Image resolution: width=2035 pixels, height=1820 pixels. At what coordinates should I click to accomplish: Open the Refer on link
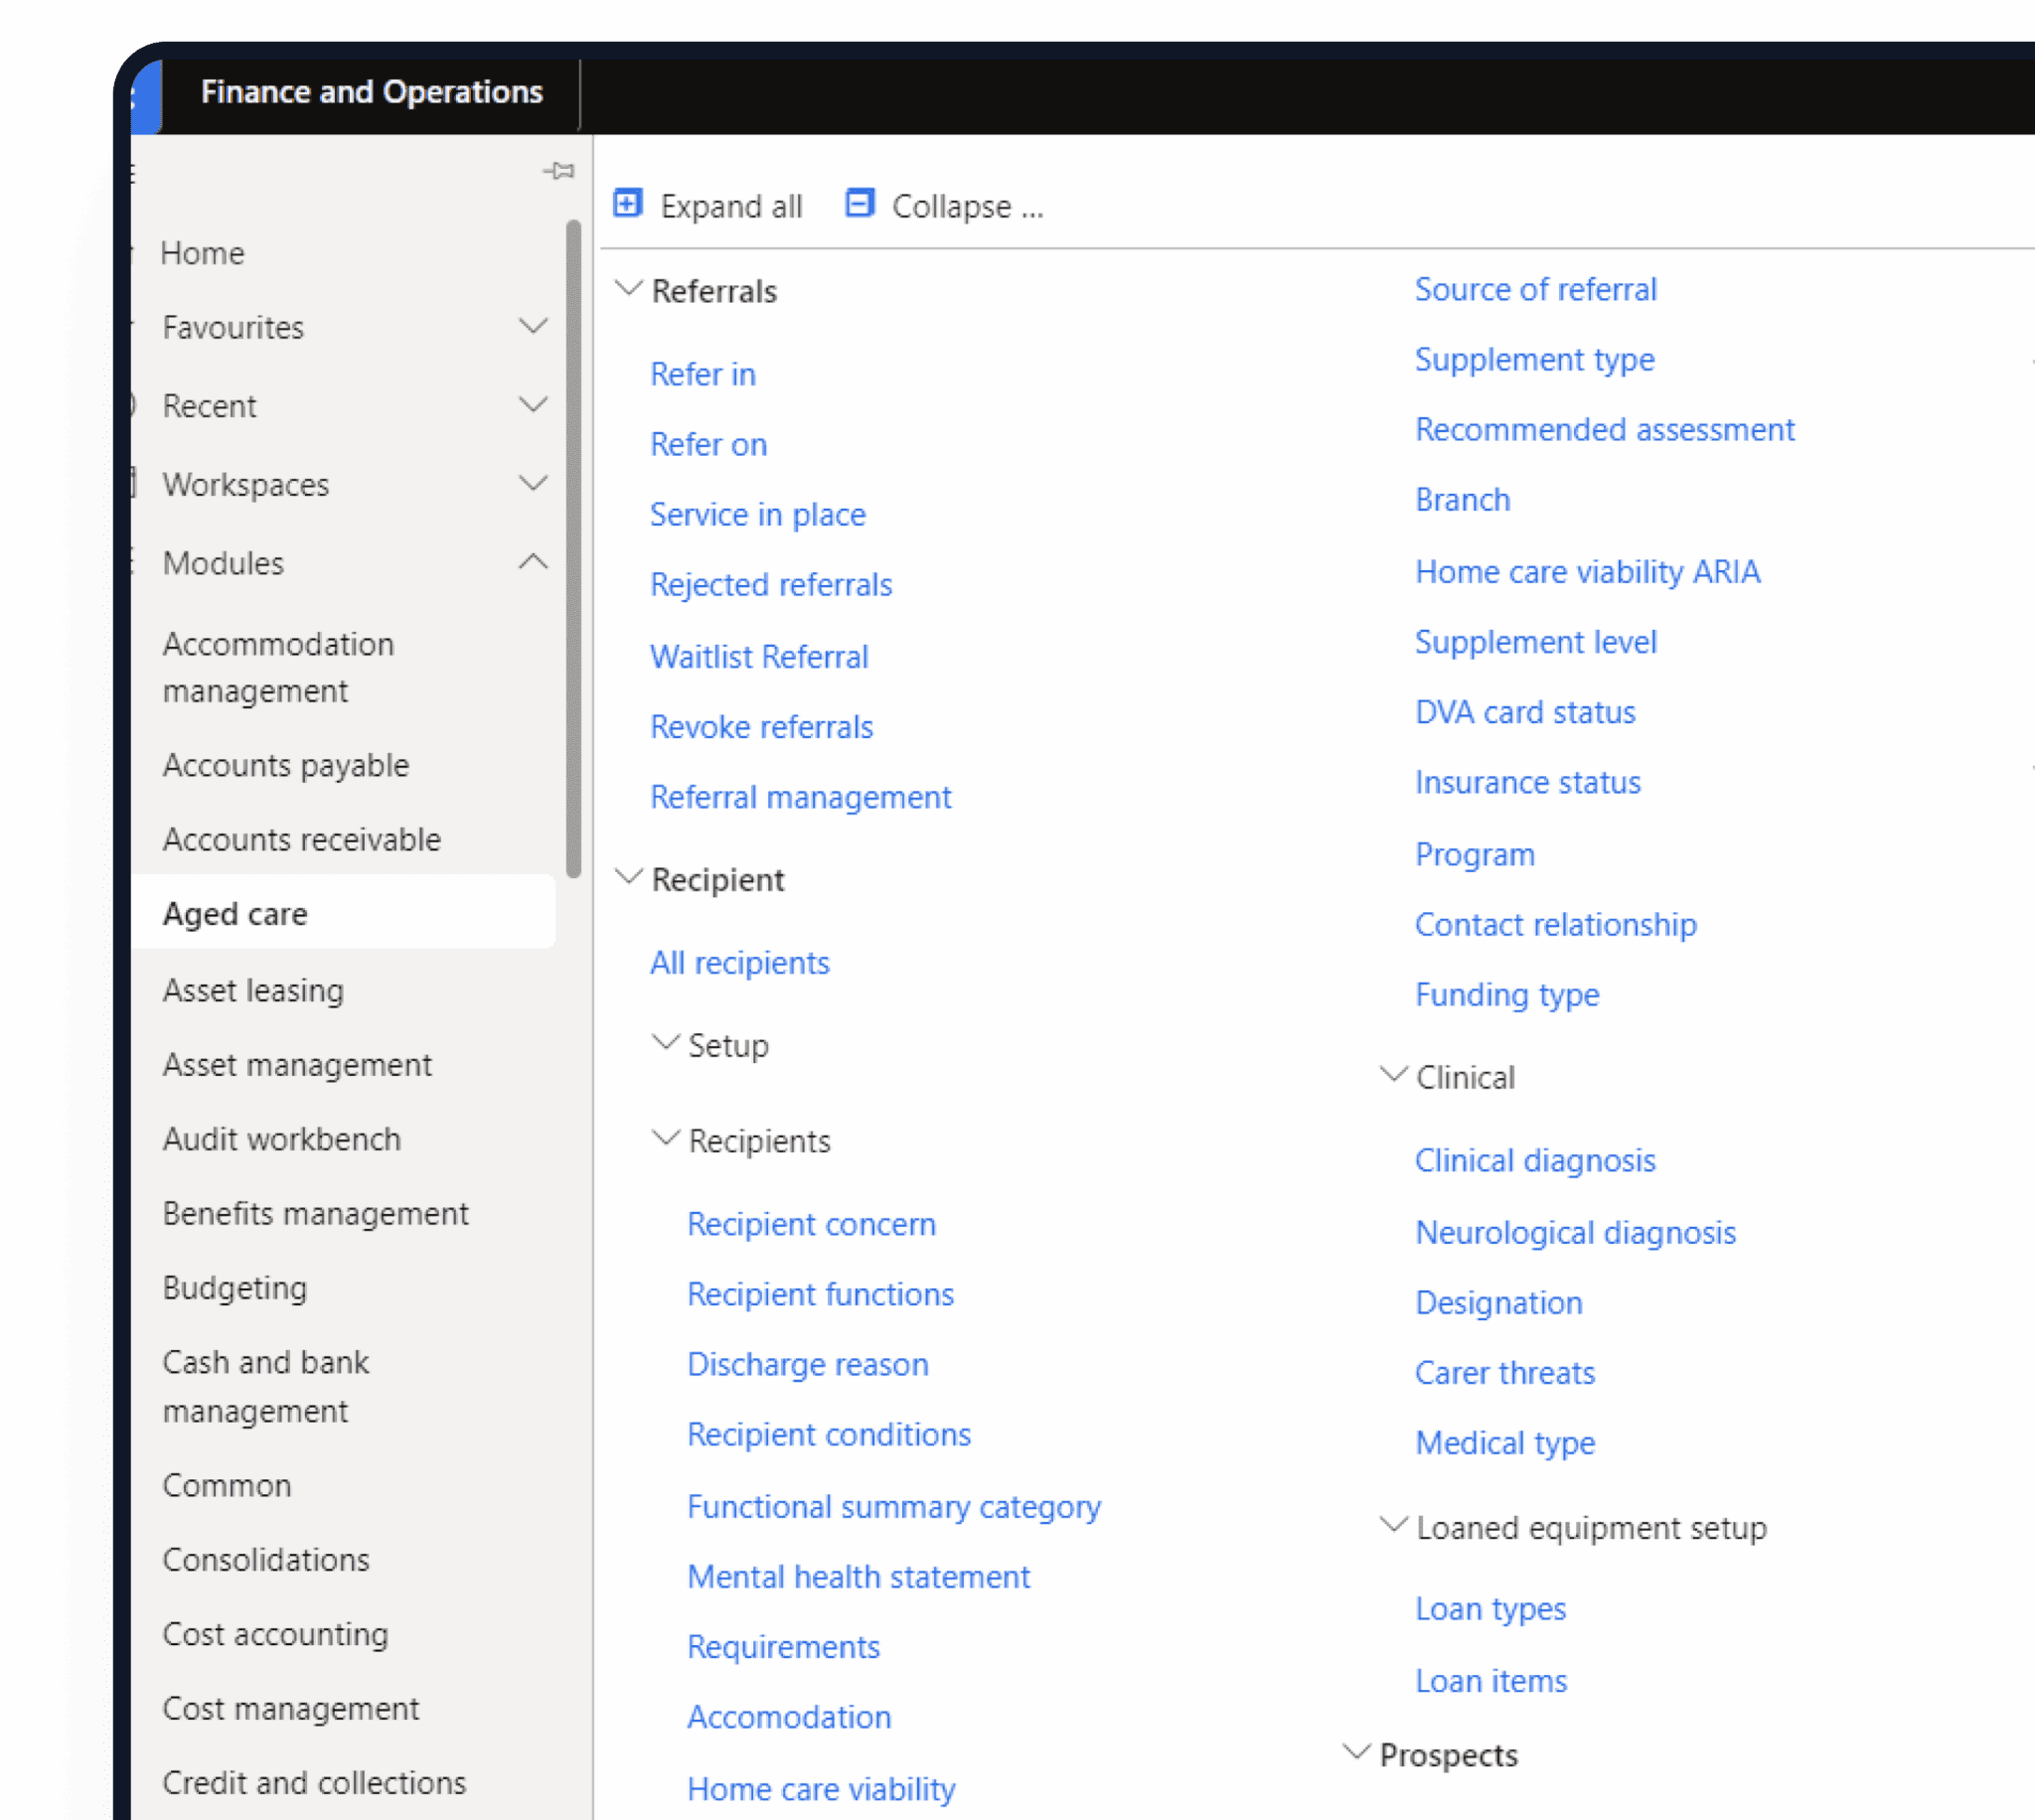tap(709, 445)
